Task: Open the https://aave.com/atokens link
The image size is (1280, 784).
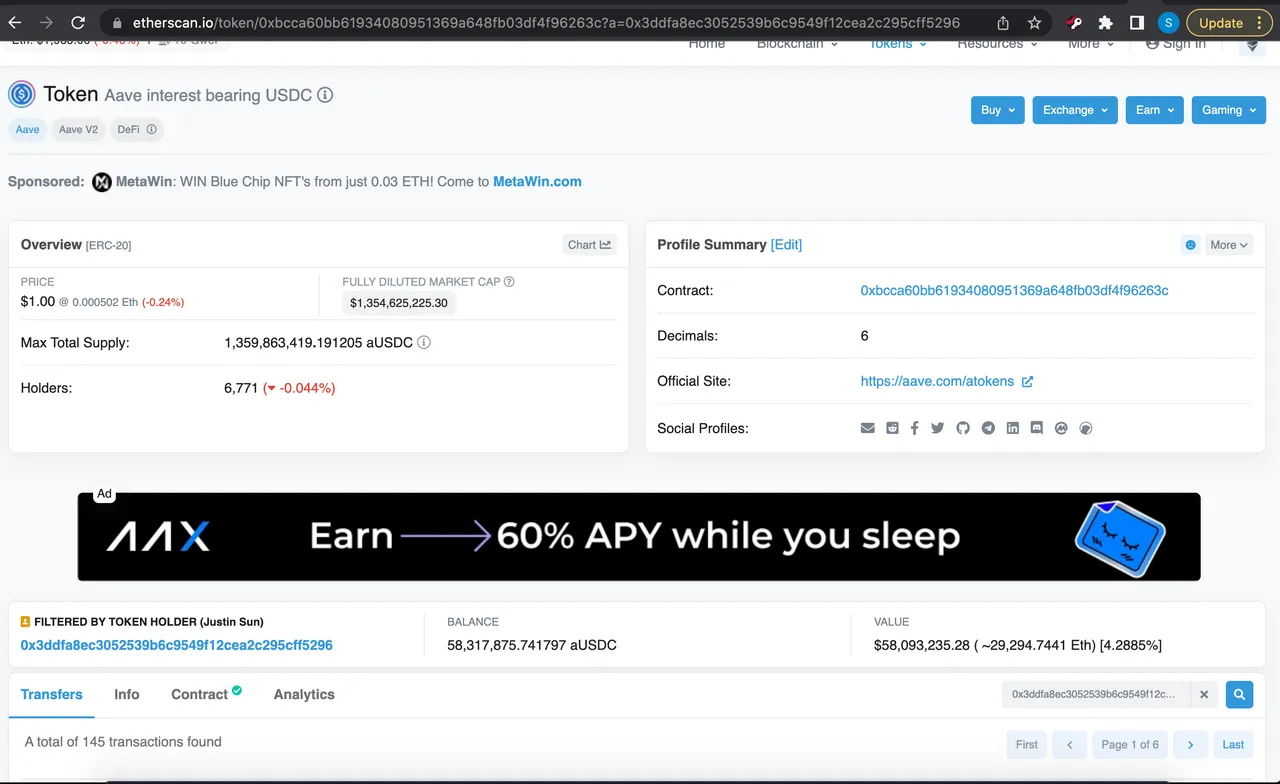Action: pyautogui.click(x=937, y=381)
